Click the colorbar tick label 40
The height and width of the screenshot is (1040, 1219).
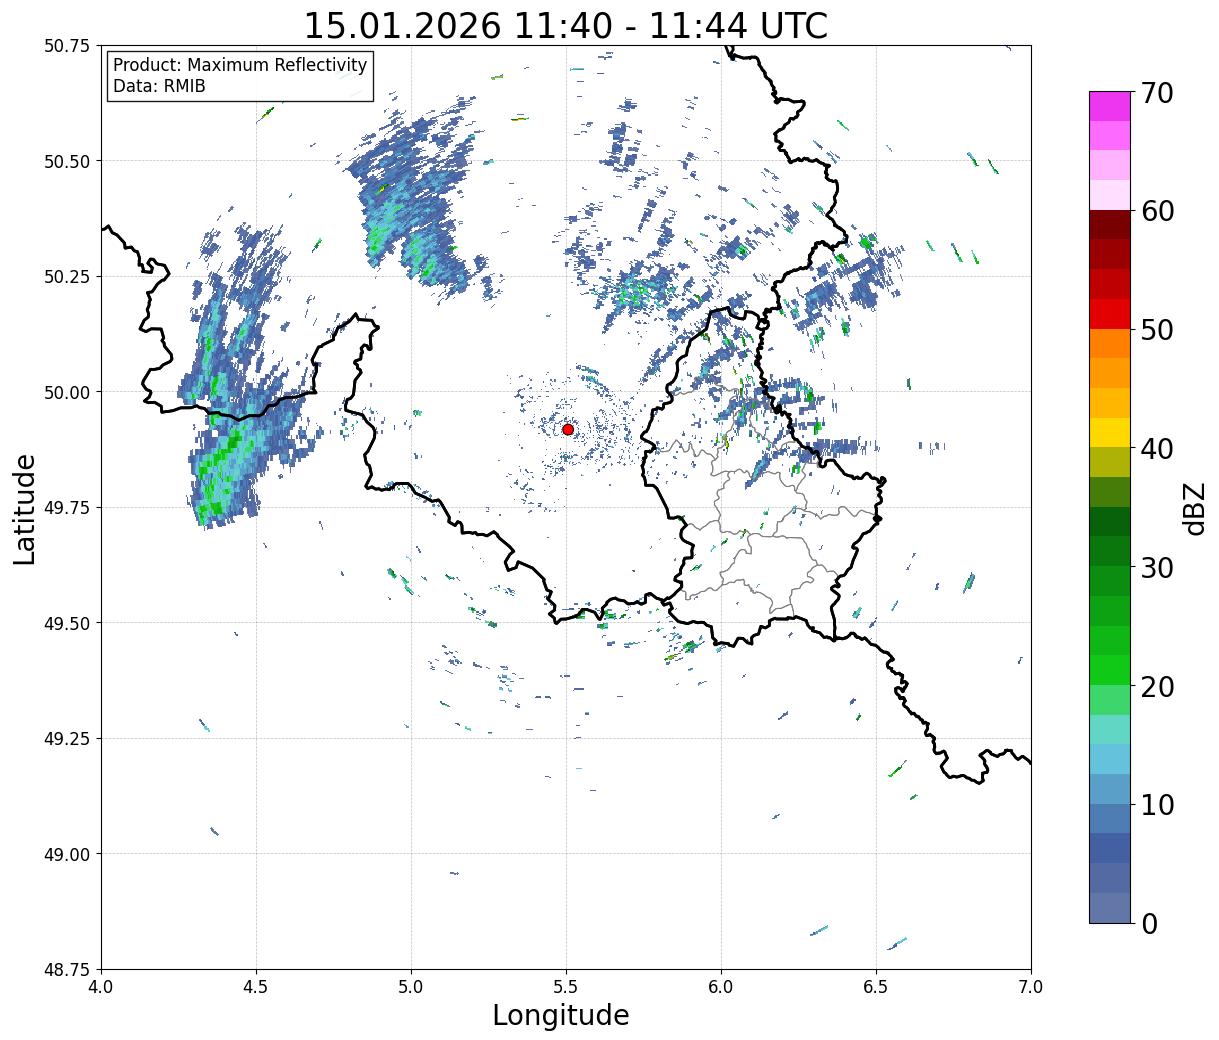1157,448
